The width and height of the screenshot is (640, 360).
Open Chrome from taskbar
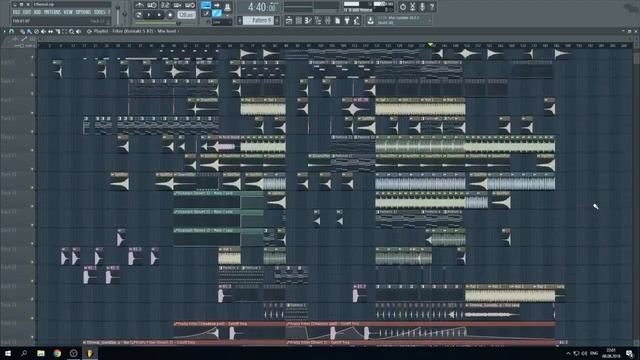point(57,353)
